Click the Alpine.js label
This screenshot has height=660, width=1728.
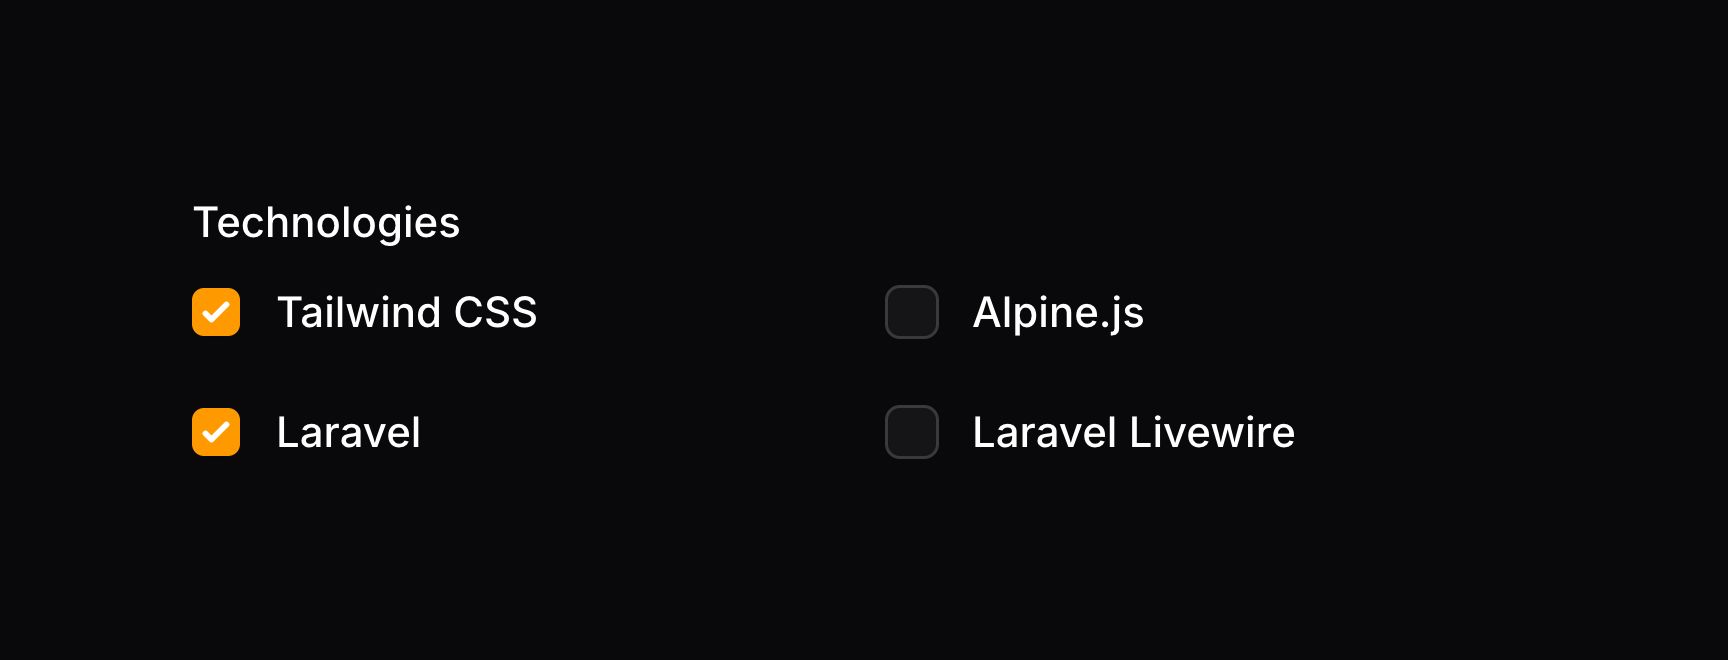[1058, 312]
